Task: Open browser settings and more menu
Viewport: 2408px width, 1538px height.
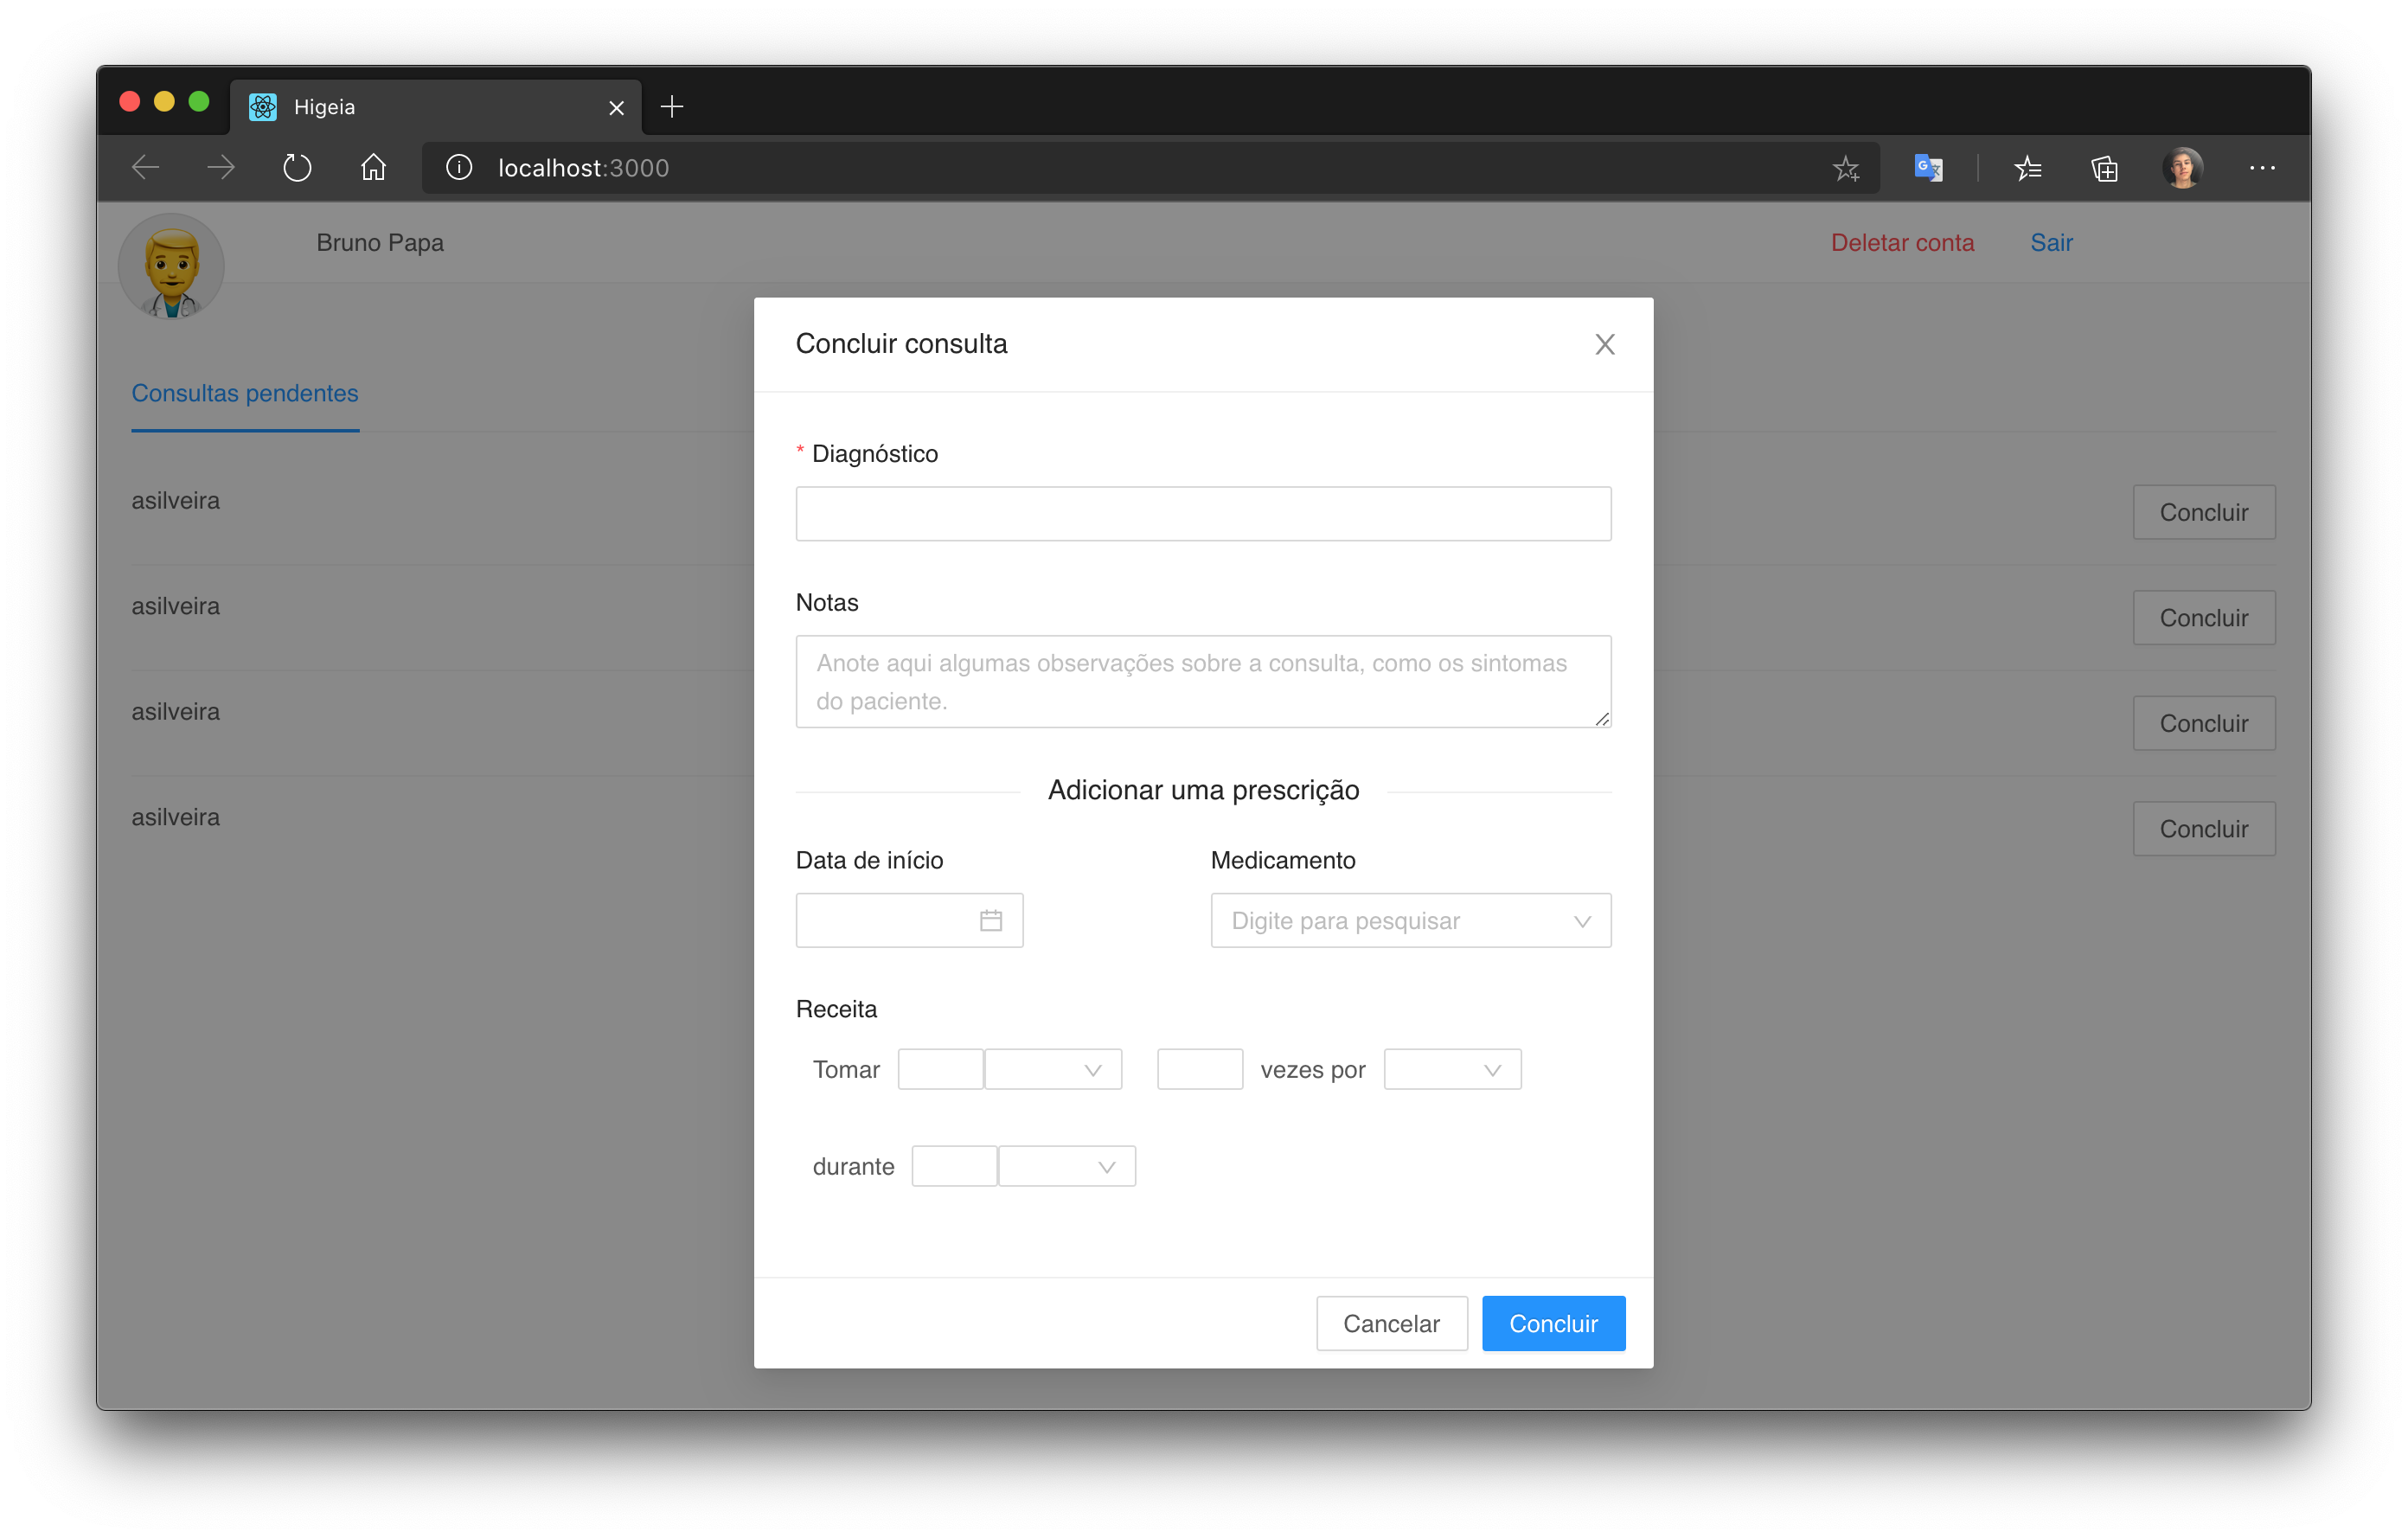Action: (2262, 168)
